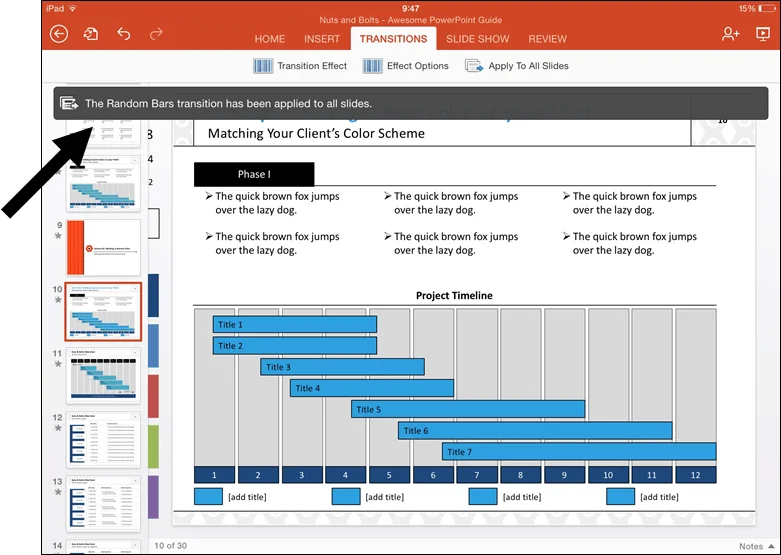Click the 10 of 30 slide counter
The width and height of the screenshot is (781, 555).
click(x=170, y=546)
